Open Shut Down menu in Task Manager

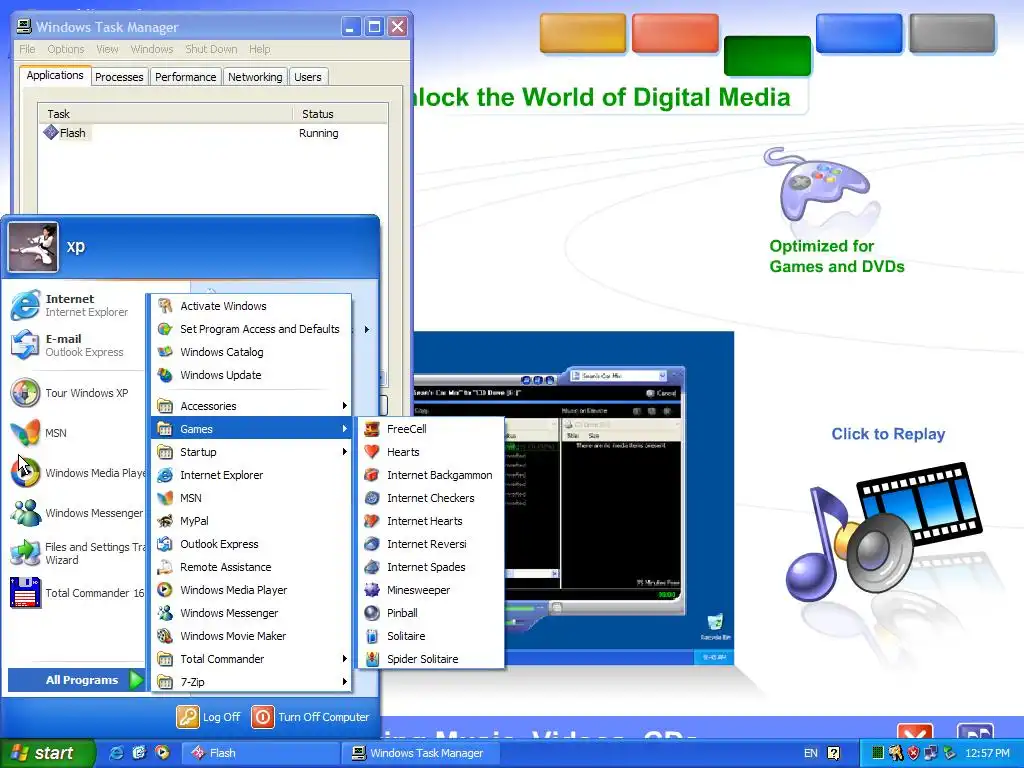click(x=211, y=49)
